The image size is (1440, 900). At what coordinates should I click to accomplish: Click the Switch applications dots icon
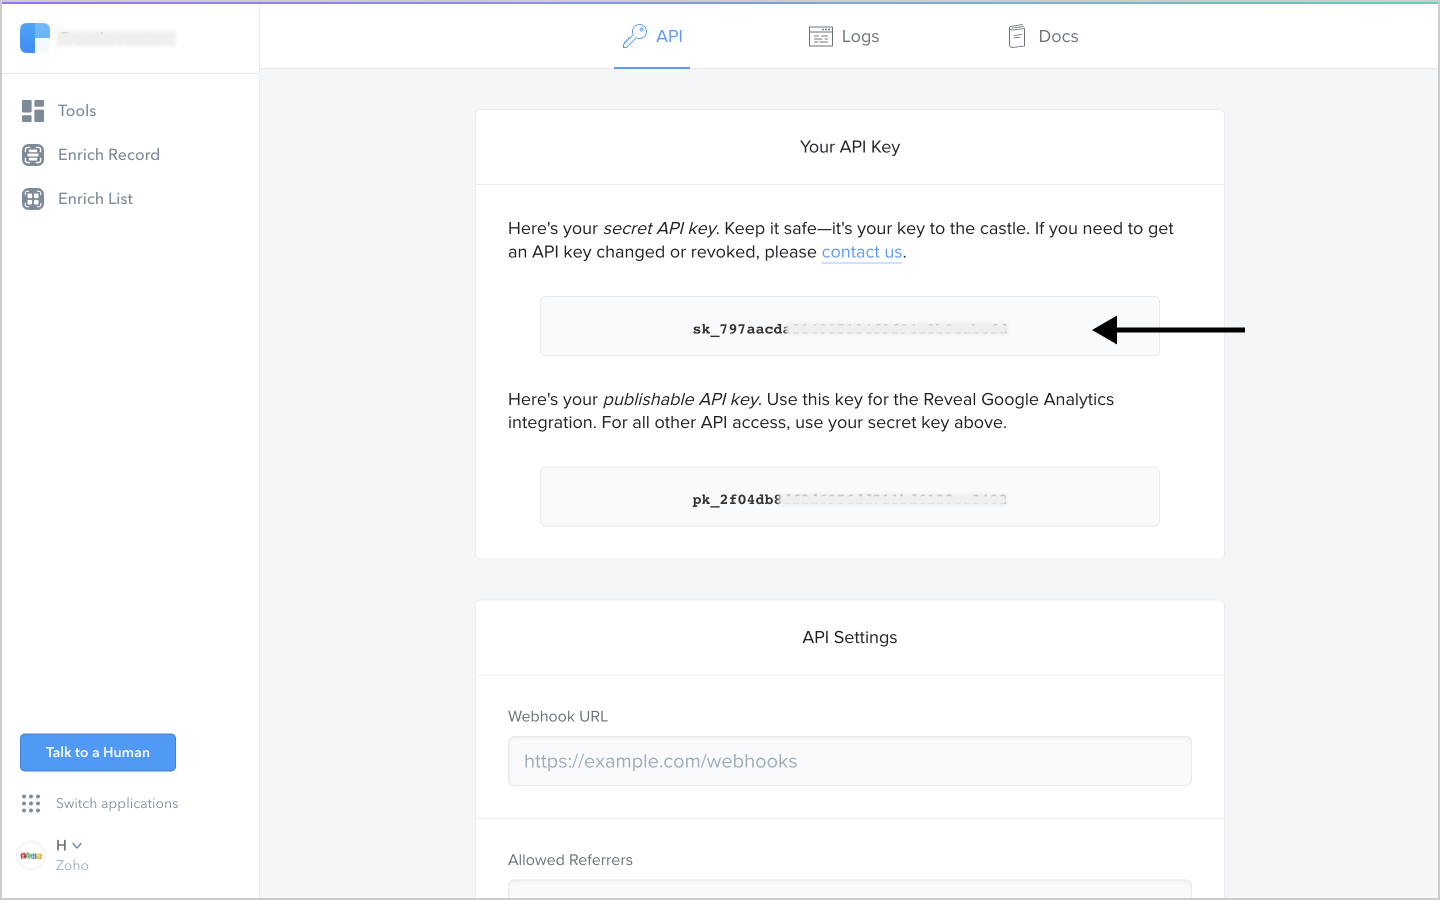[31, 804]
